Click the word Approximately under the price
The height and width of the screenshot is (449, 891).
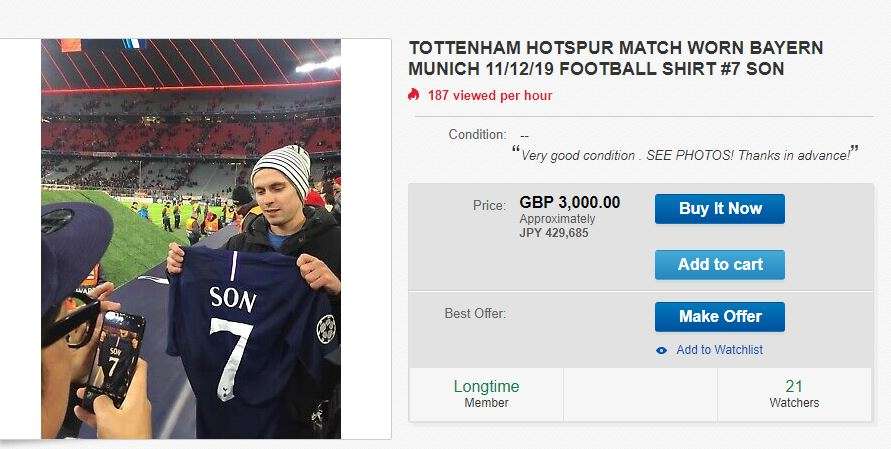pyautogui.click(x=557, y=219)
